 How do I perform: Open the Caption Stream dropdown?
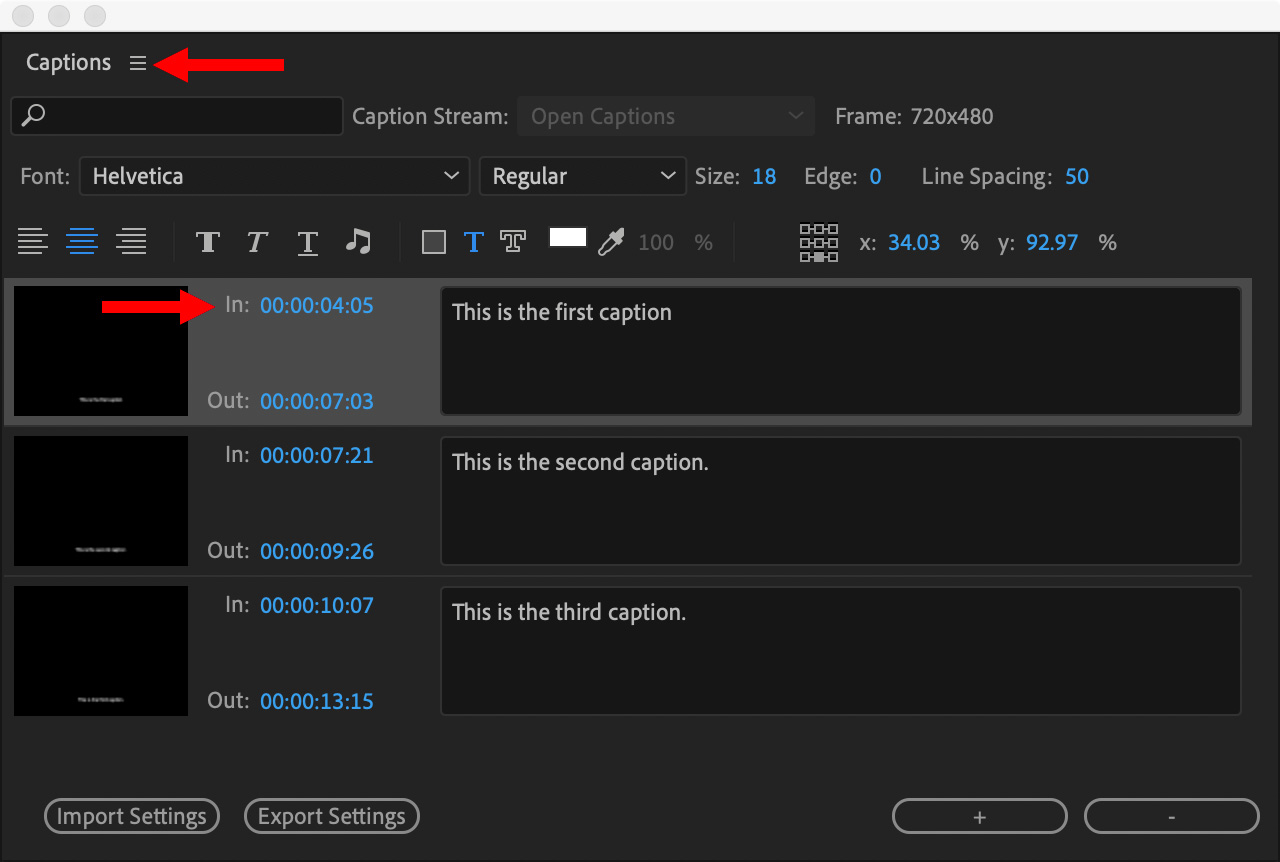(x=666, y=116)
